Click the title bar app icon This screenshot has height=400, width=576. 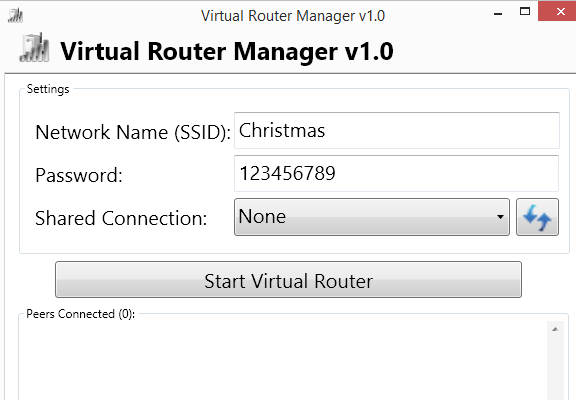coord(15,16)
